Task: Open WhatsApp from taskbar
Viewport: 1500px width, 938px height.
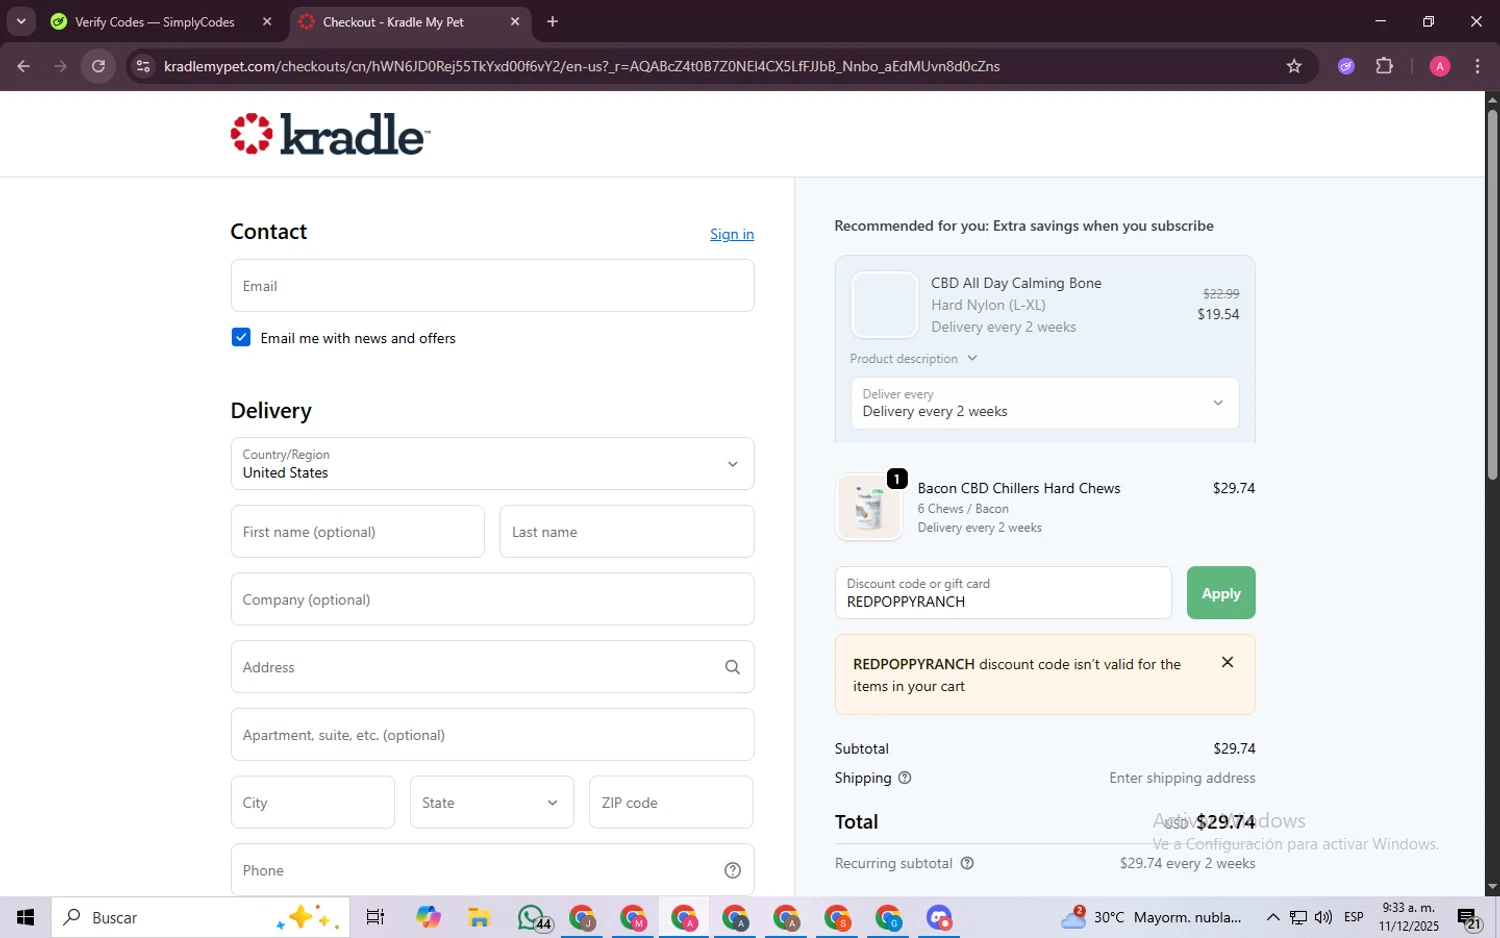Action: [x=533, y=917]
